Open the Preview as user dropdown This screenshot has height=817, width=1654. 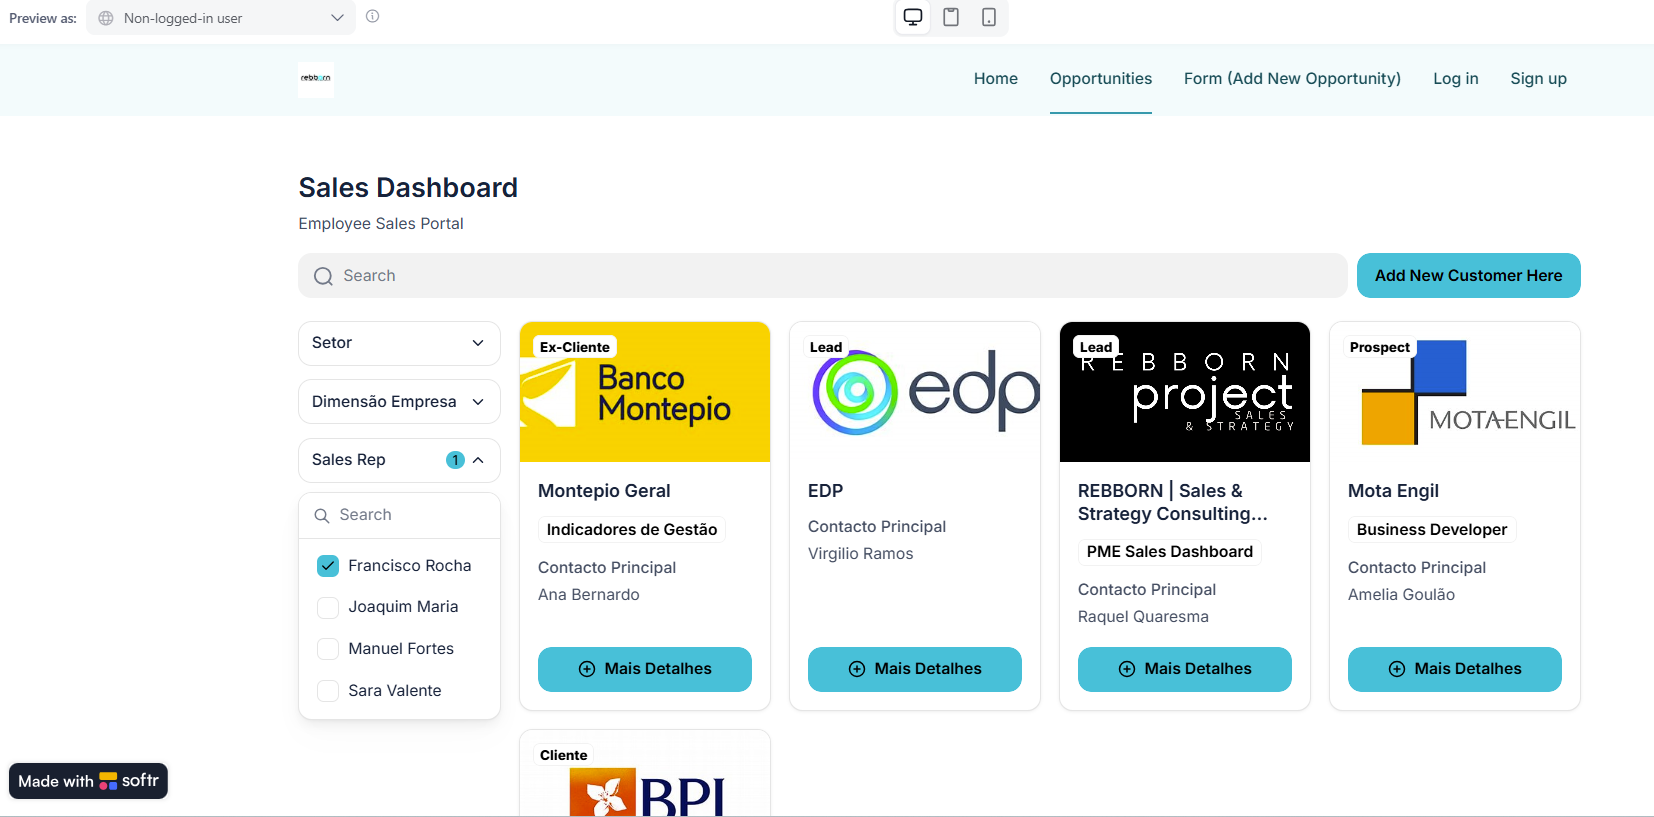pos(221,18)
